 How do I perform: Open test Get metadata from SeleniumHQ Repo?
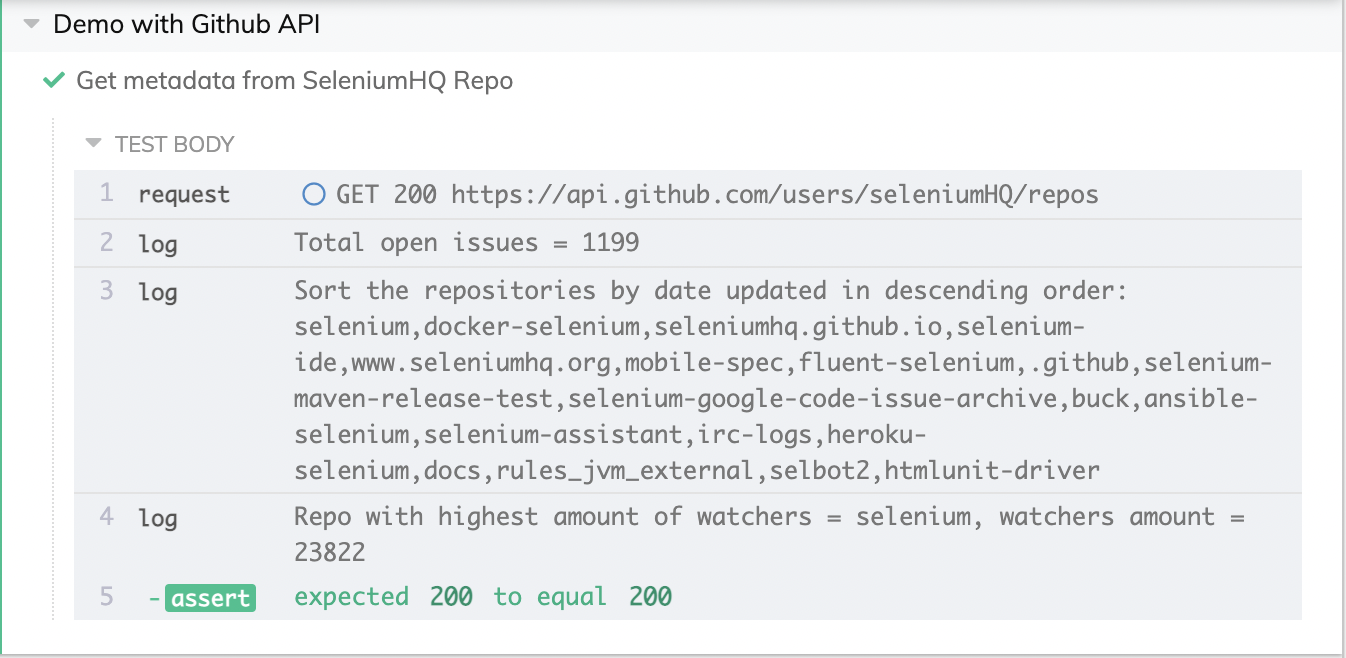[x=295, y=81]
